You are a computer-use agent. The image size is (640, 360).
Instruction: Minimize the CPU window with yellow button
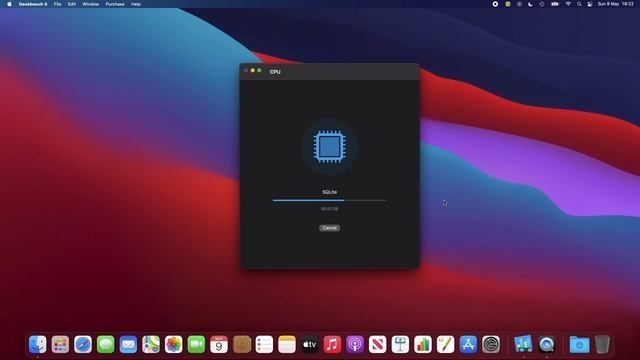(x=253, y=71)
